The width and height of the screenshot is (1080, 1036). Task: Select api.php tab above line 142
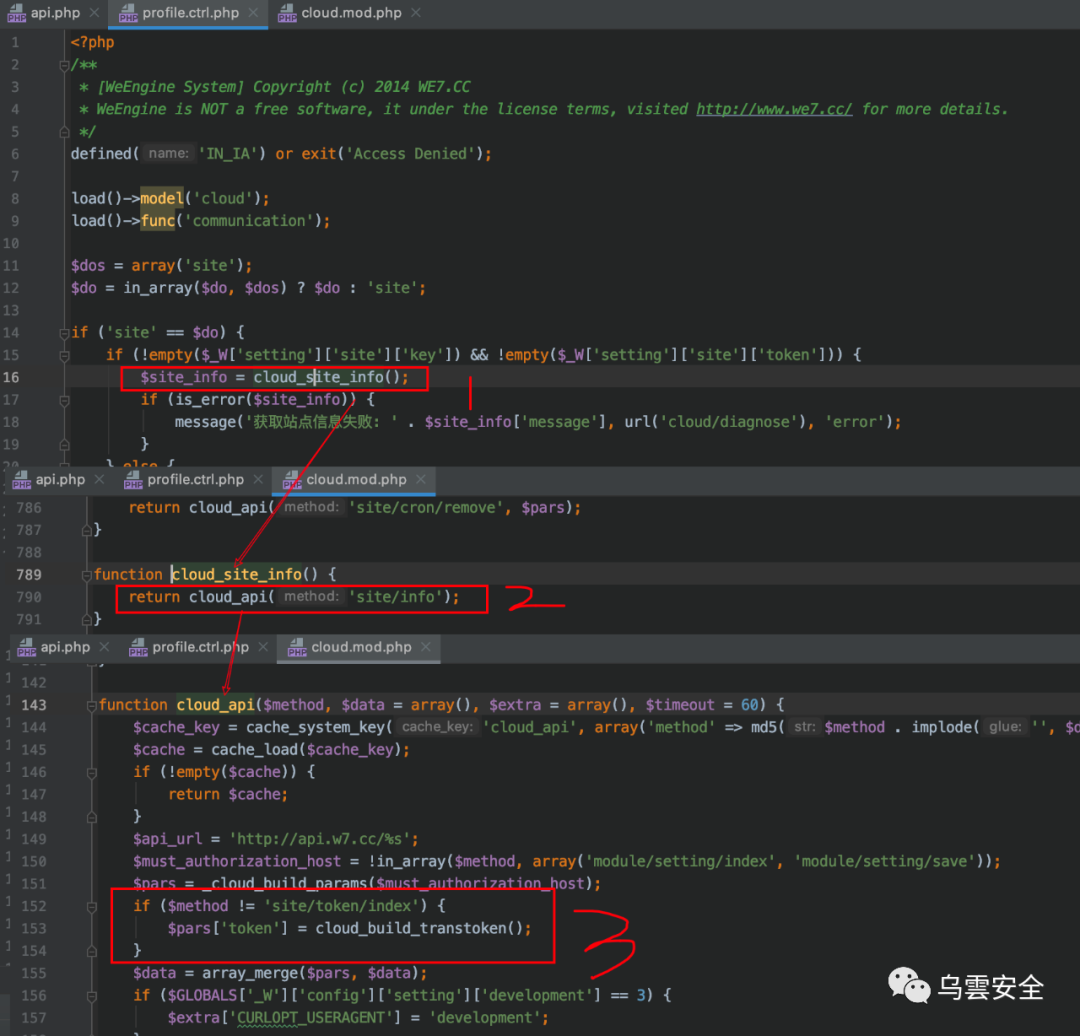tap(63, 648)
